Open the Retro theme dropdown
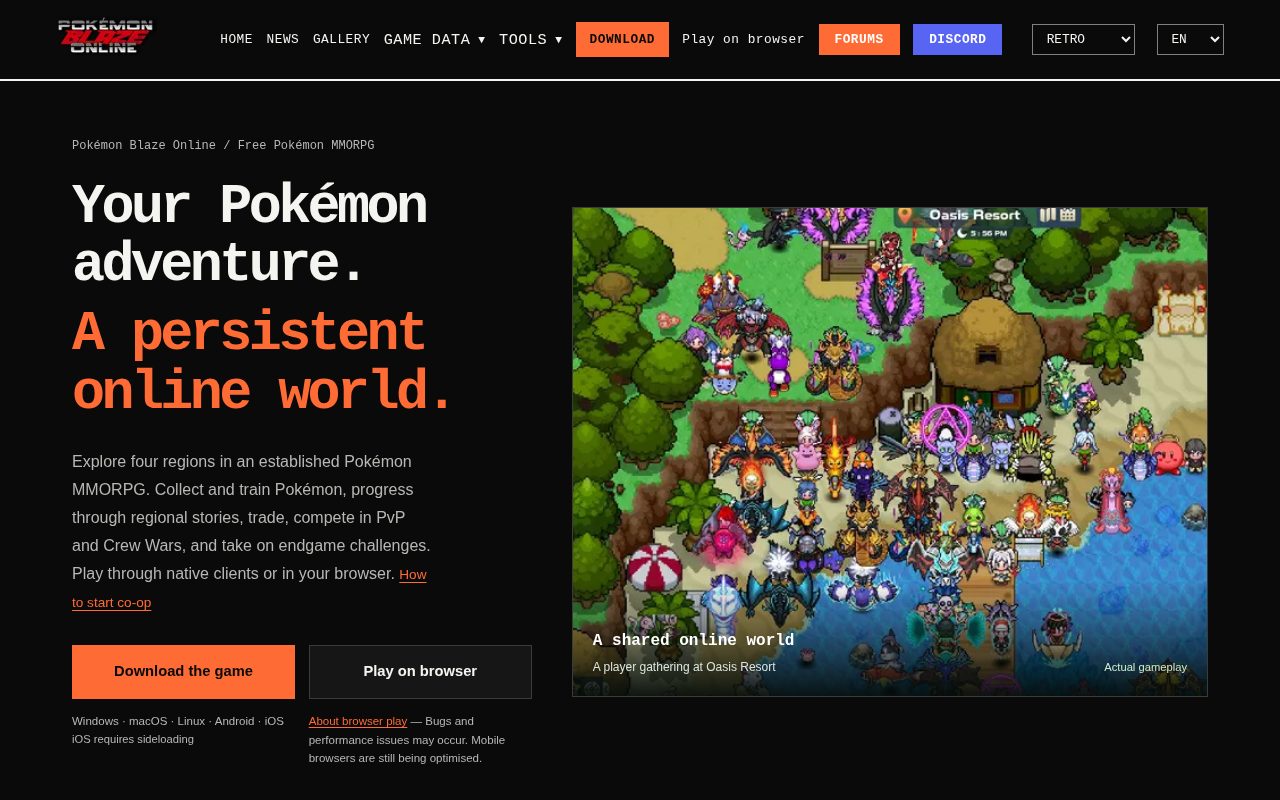This screenshot has height=800, width=1280. point(1083,39)
